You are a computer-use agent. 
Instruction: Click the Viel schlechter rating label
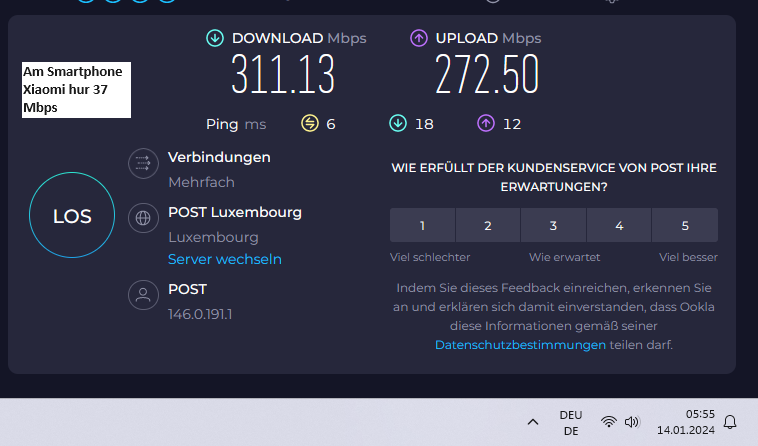(x=430, y=257)
